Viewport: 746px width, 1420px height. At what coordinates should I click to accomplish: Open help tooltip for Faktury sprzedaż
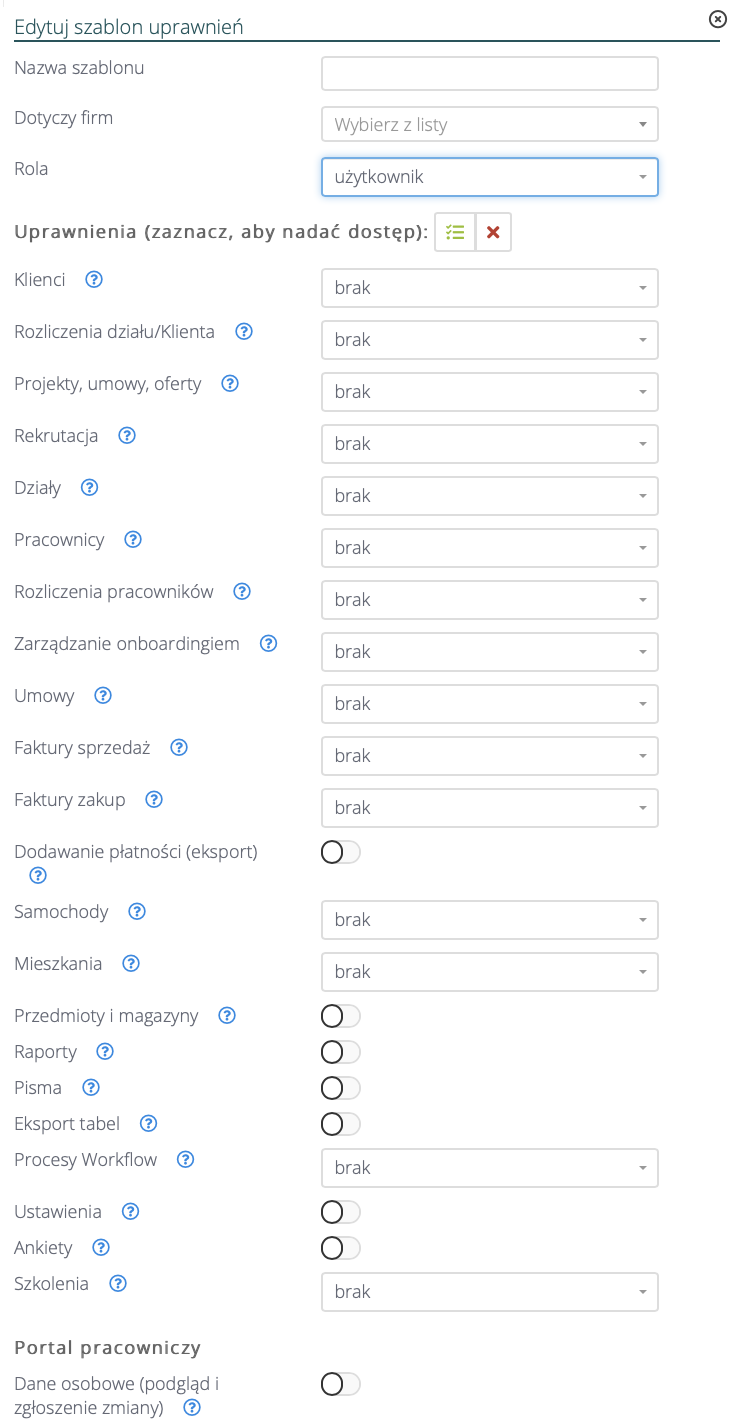click(x=180, y=748)
